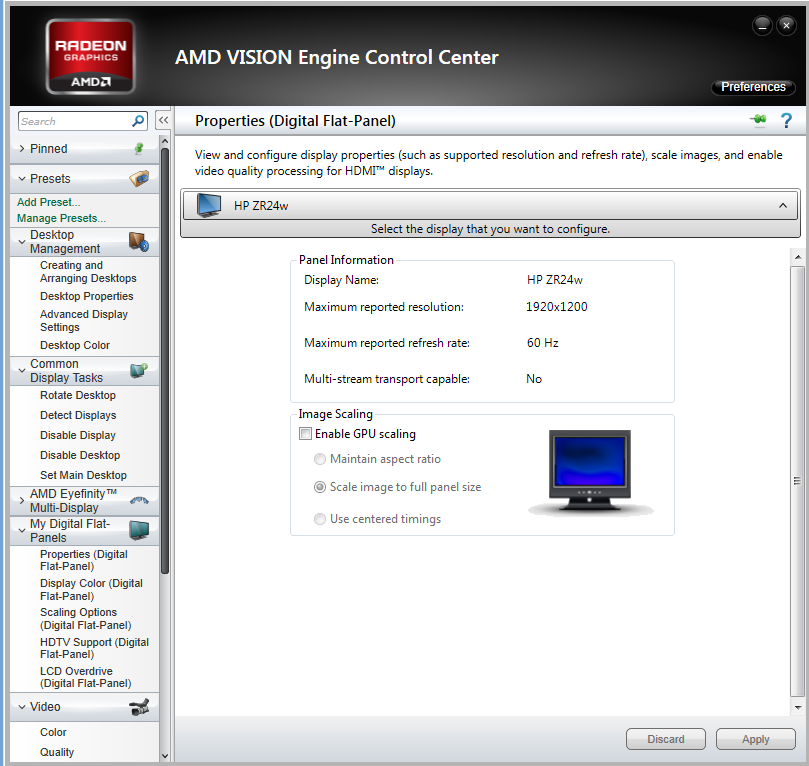Click main panel scroll up arrow

pos(798,256)
